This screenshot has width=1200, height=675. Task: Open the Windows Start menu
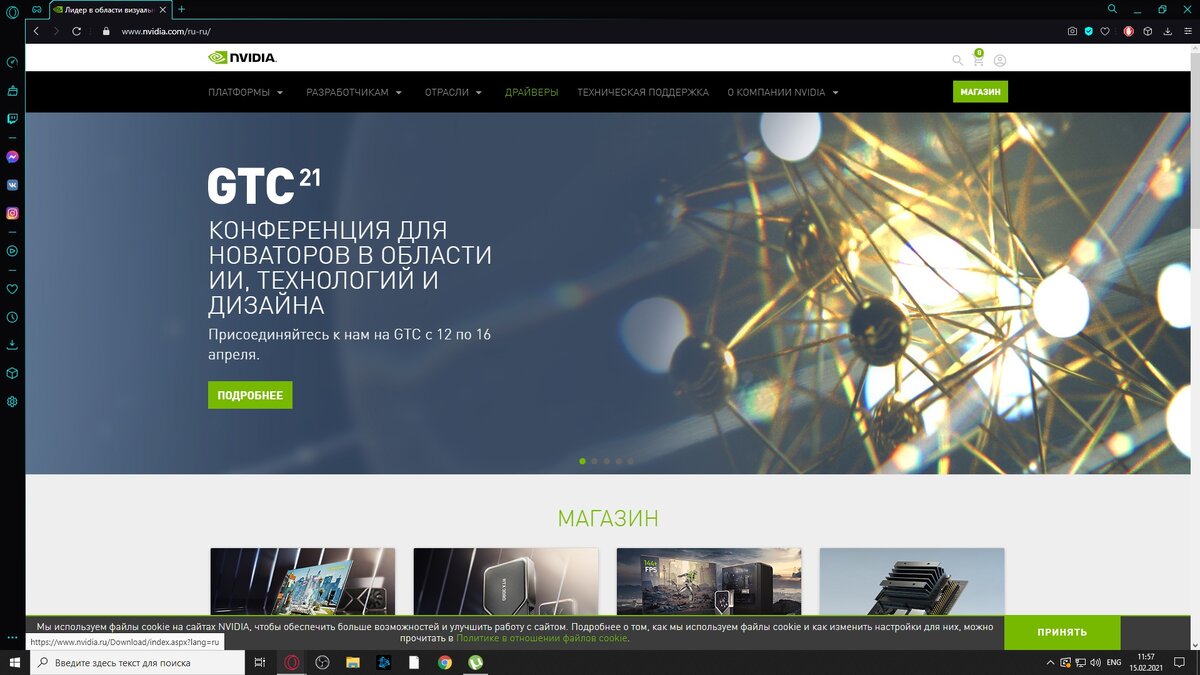coord(14,662)
